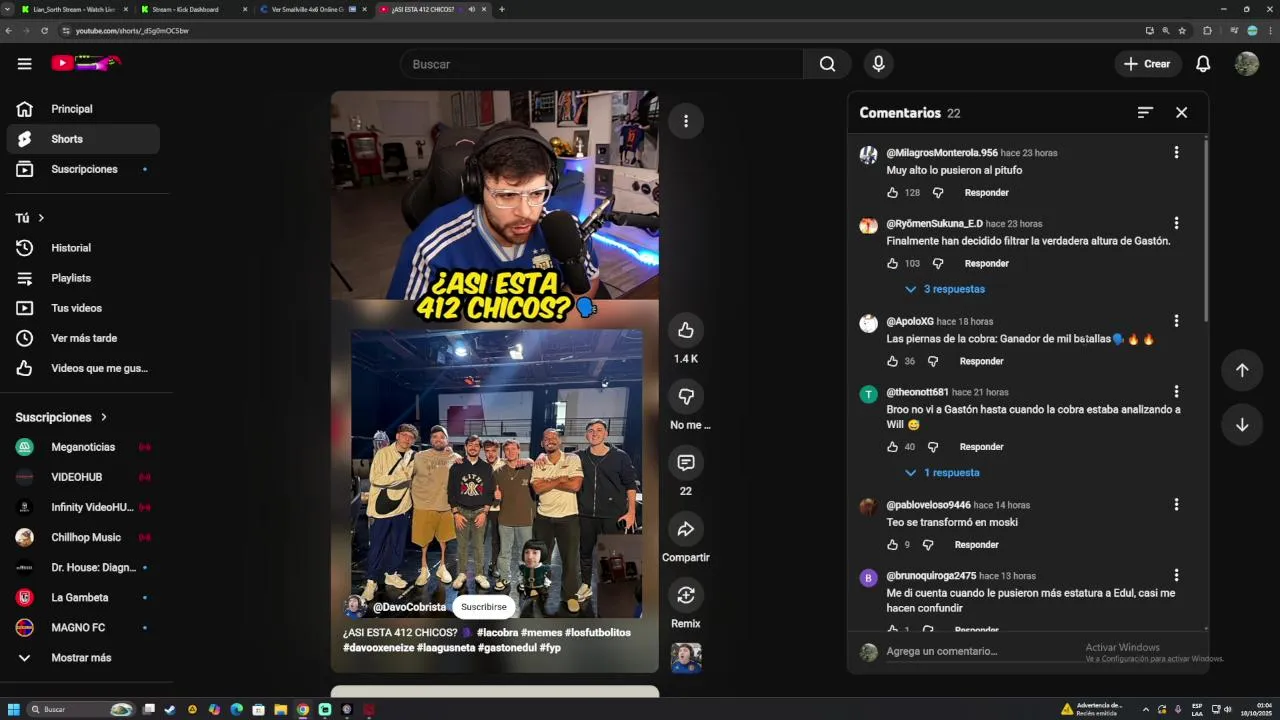Dislike the short

point(685,396)
